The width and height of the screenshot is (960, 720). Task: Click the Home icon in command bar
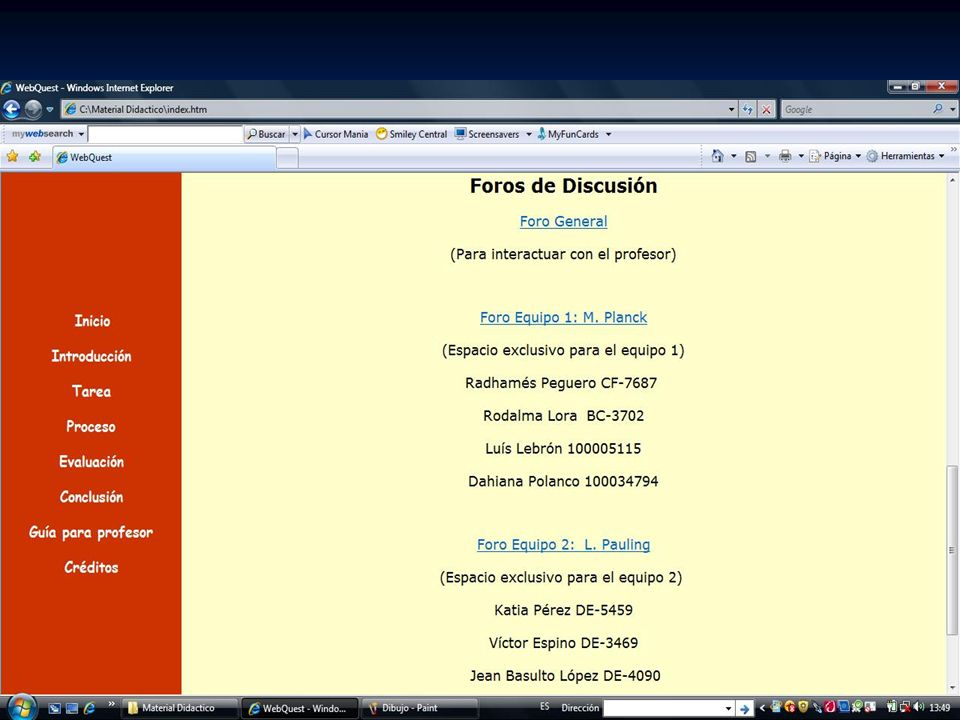coord(718,156)
